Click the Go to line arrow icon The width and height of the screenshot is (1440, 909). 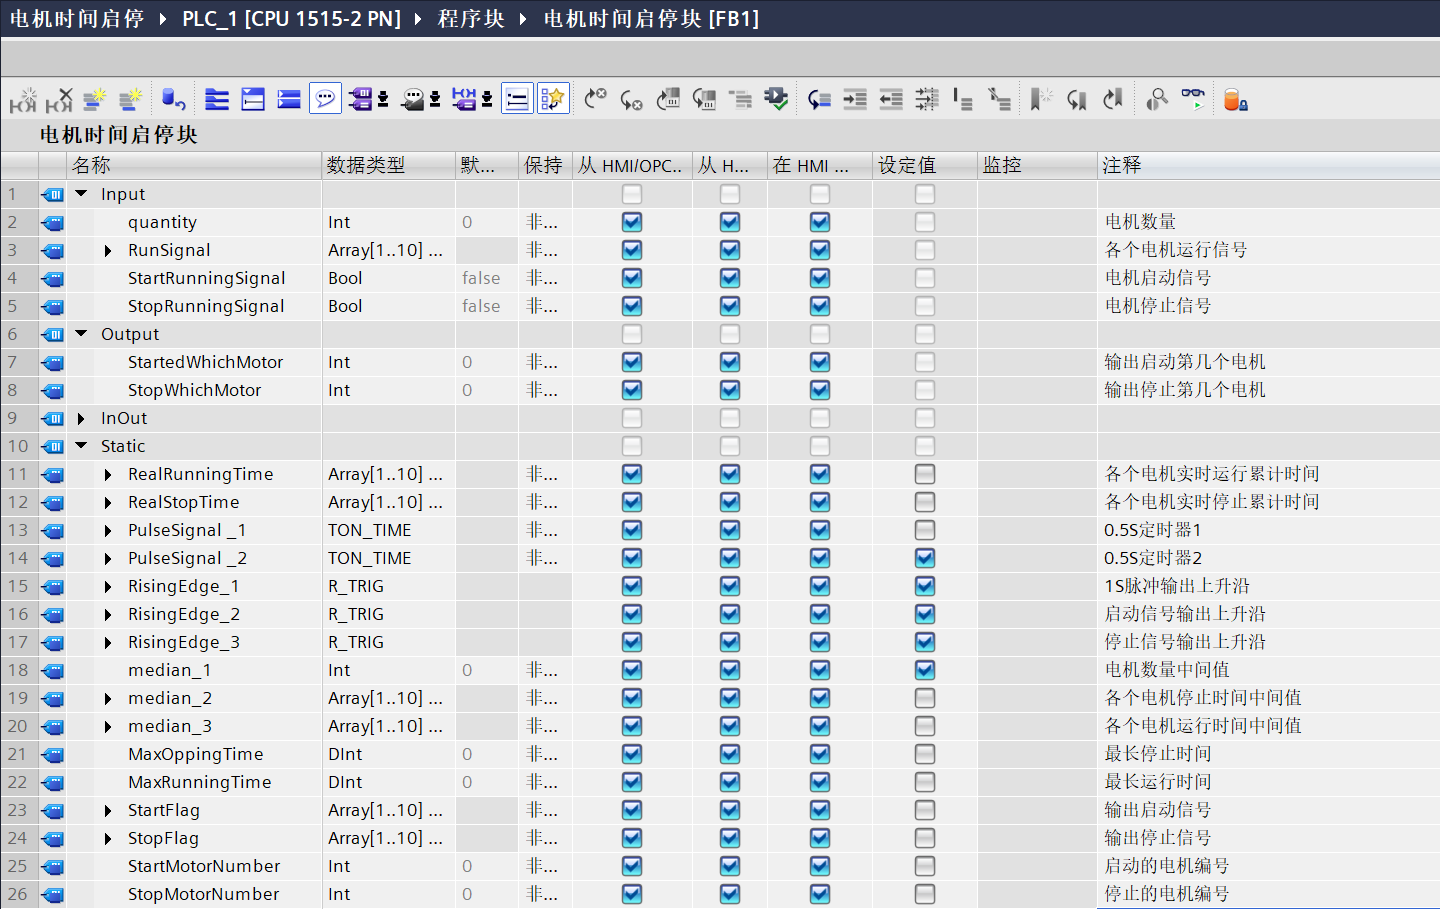click(819, 100)
